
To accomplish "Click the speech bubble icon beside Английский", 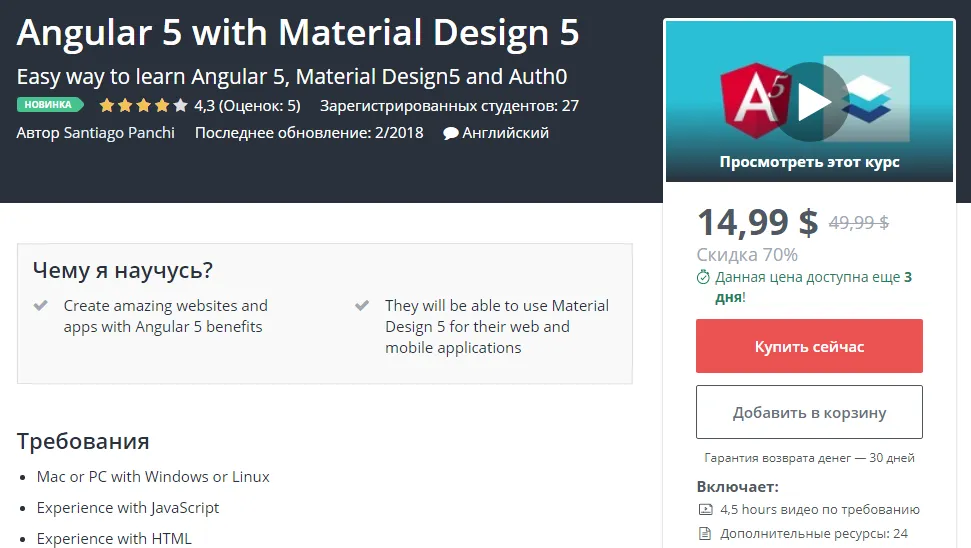I will pyautogui.click(x=451, y=133).
